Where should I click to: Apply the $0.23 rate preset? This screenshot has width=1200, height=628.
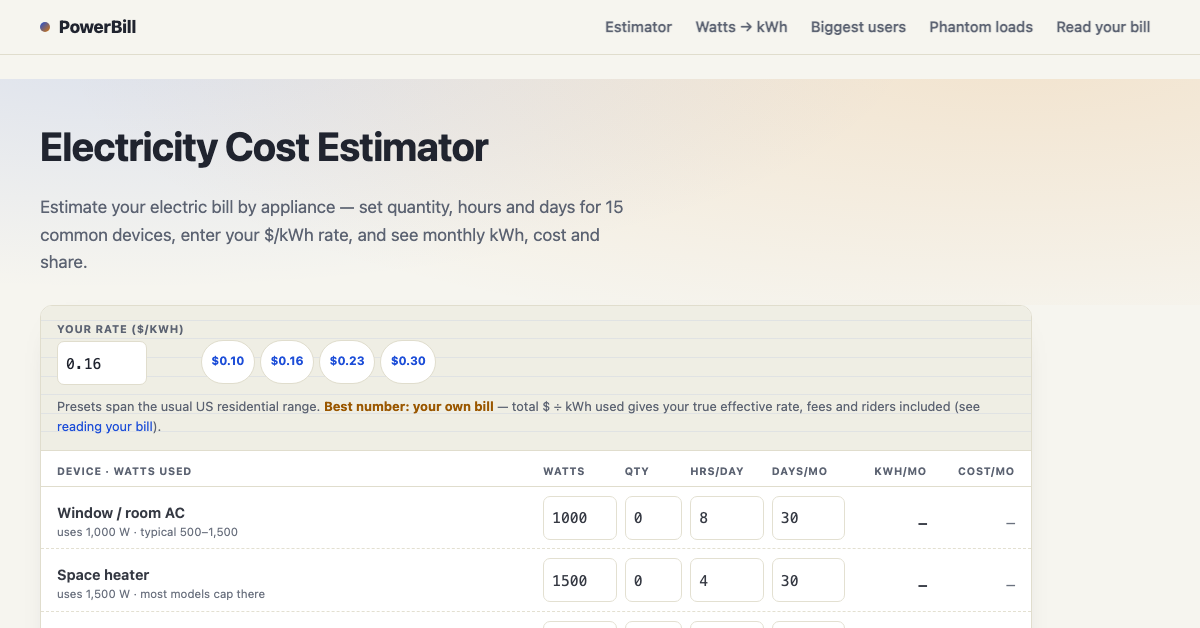[347, 361]
